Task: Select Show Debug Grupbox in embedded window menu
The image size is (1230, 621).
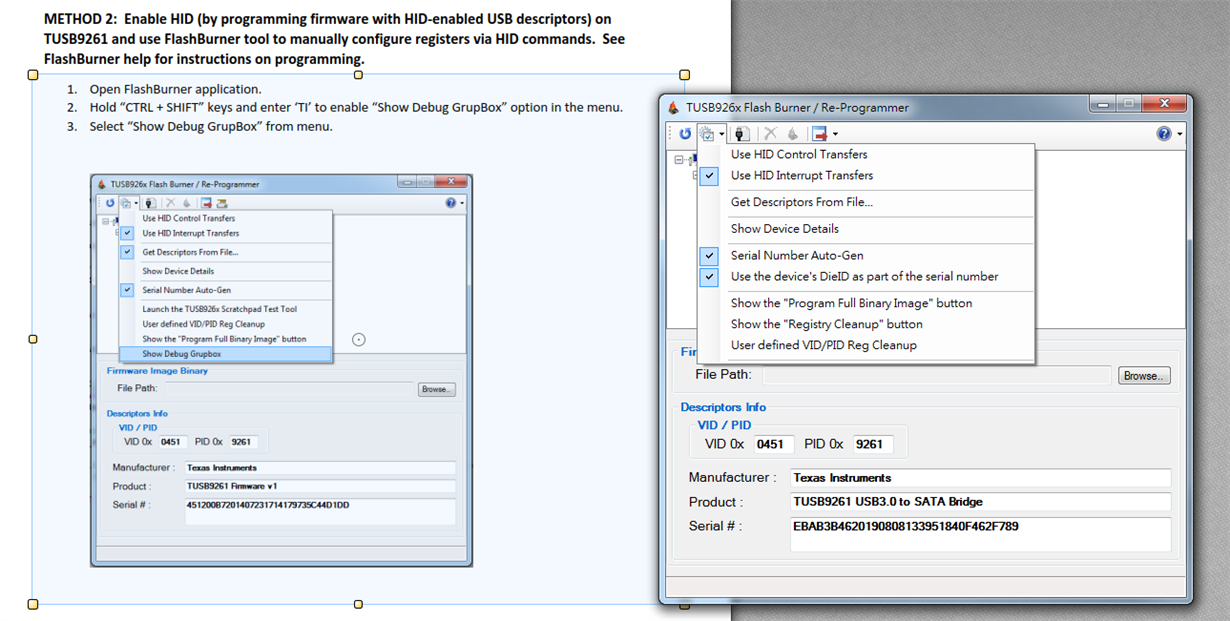Action: pos(226,354)
